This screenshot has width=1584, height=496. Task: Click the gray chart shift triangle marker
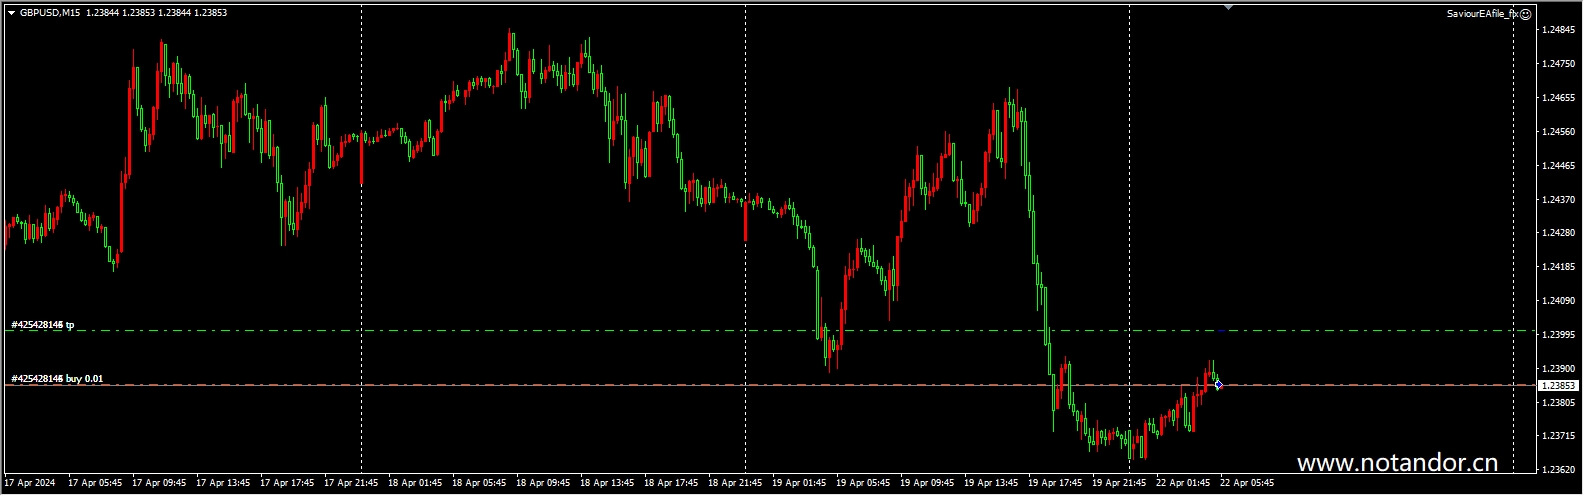coord(1228,7)
